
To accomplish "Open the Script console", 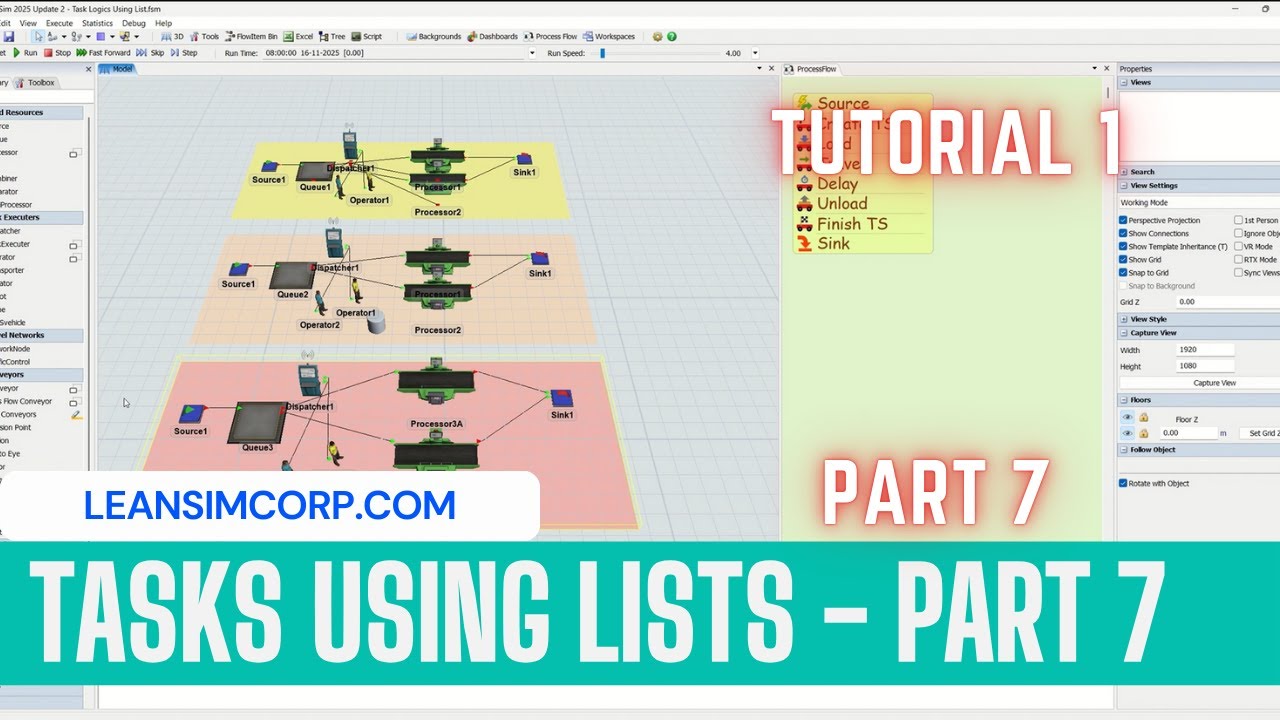I will coord(366,36).
